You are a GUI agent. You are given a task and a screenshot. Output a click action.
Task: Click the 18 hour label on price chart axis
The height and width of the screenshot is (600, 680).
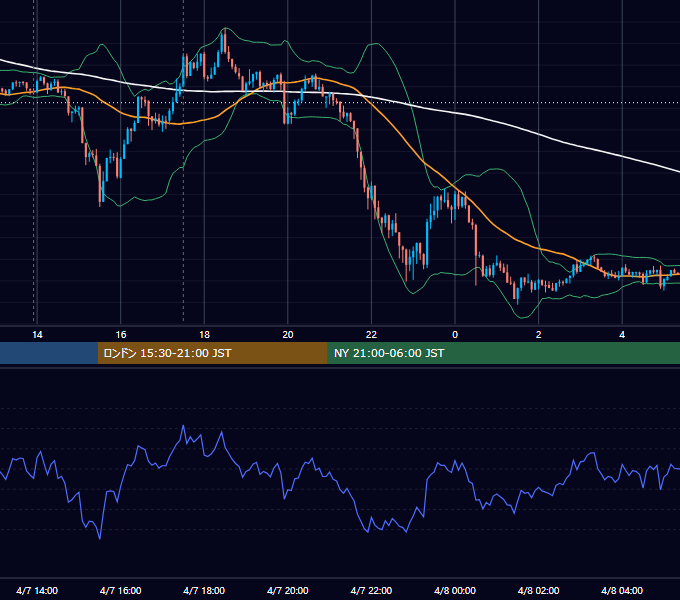coord(204,335)
